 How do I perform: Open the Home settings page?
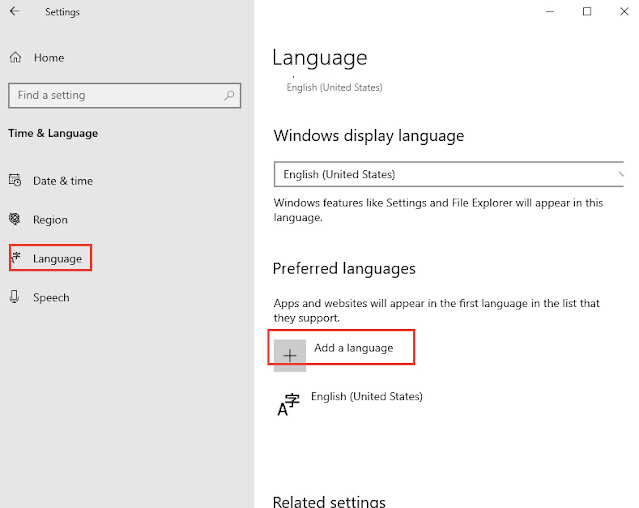point(48,58)
